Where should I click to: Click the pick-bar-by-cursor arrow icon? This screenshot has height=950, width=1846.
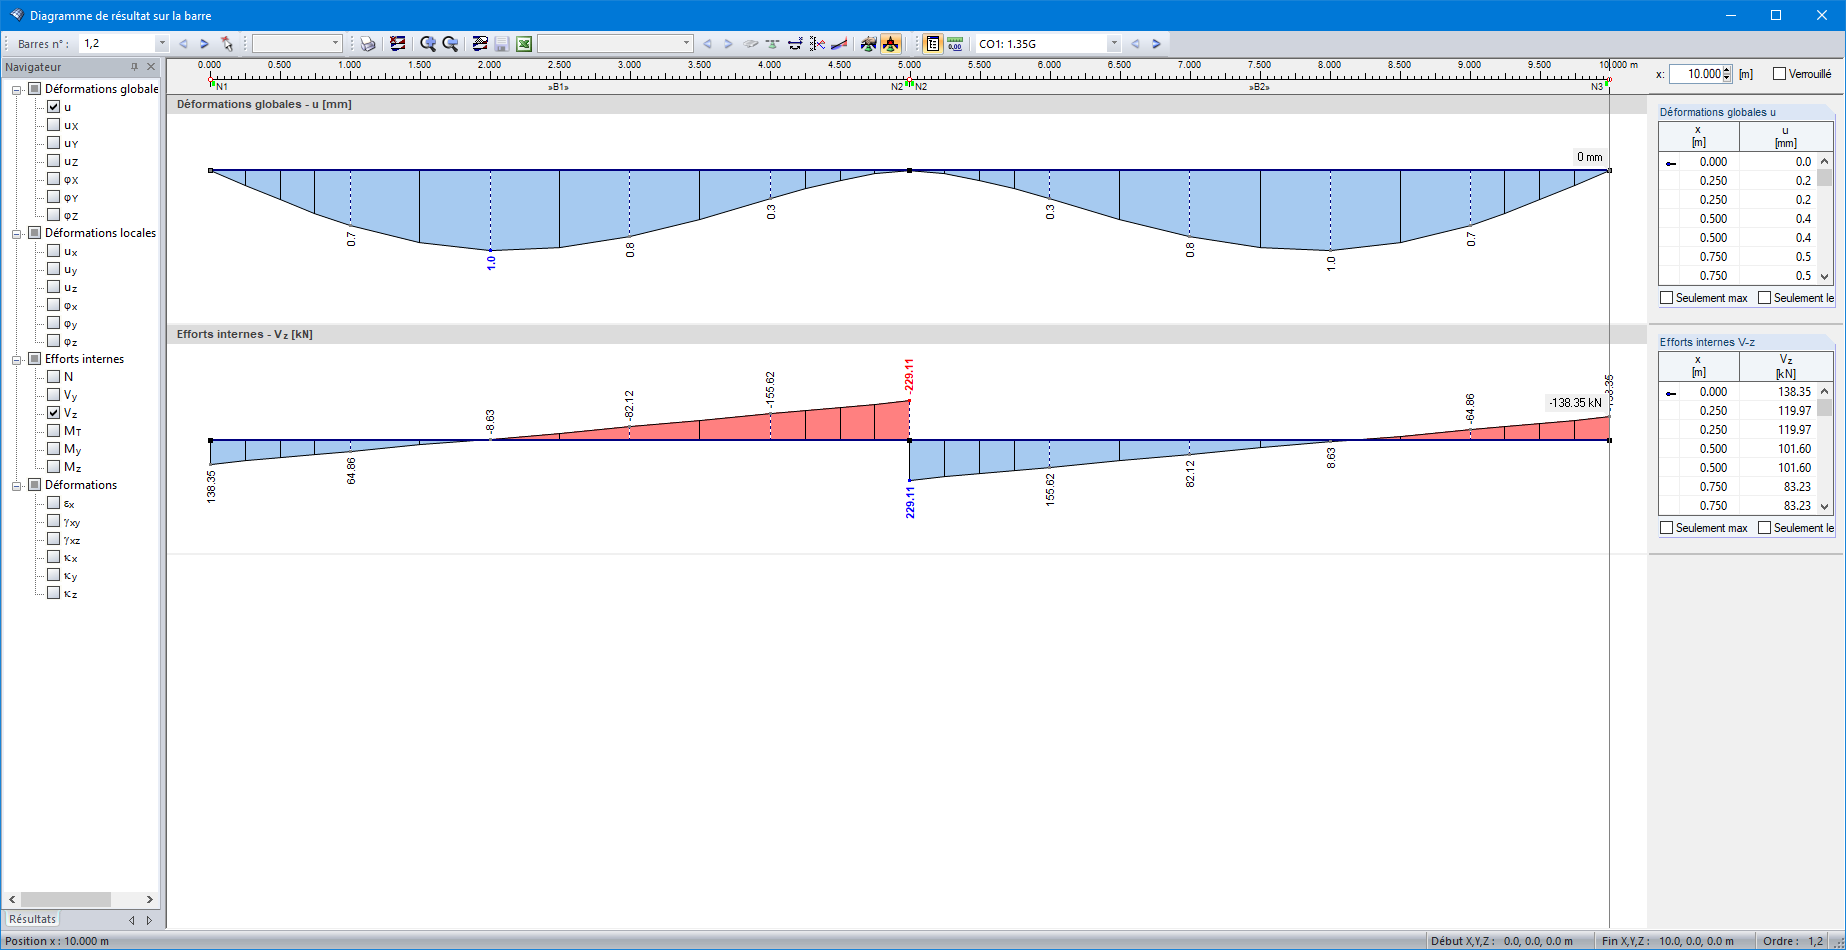[227, 43]
